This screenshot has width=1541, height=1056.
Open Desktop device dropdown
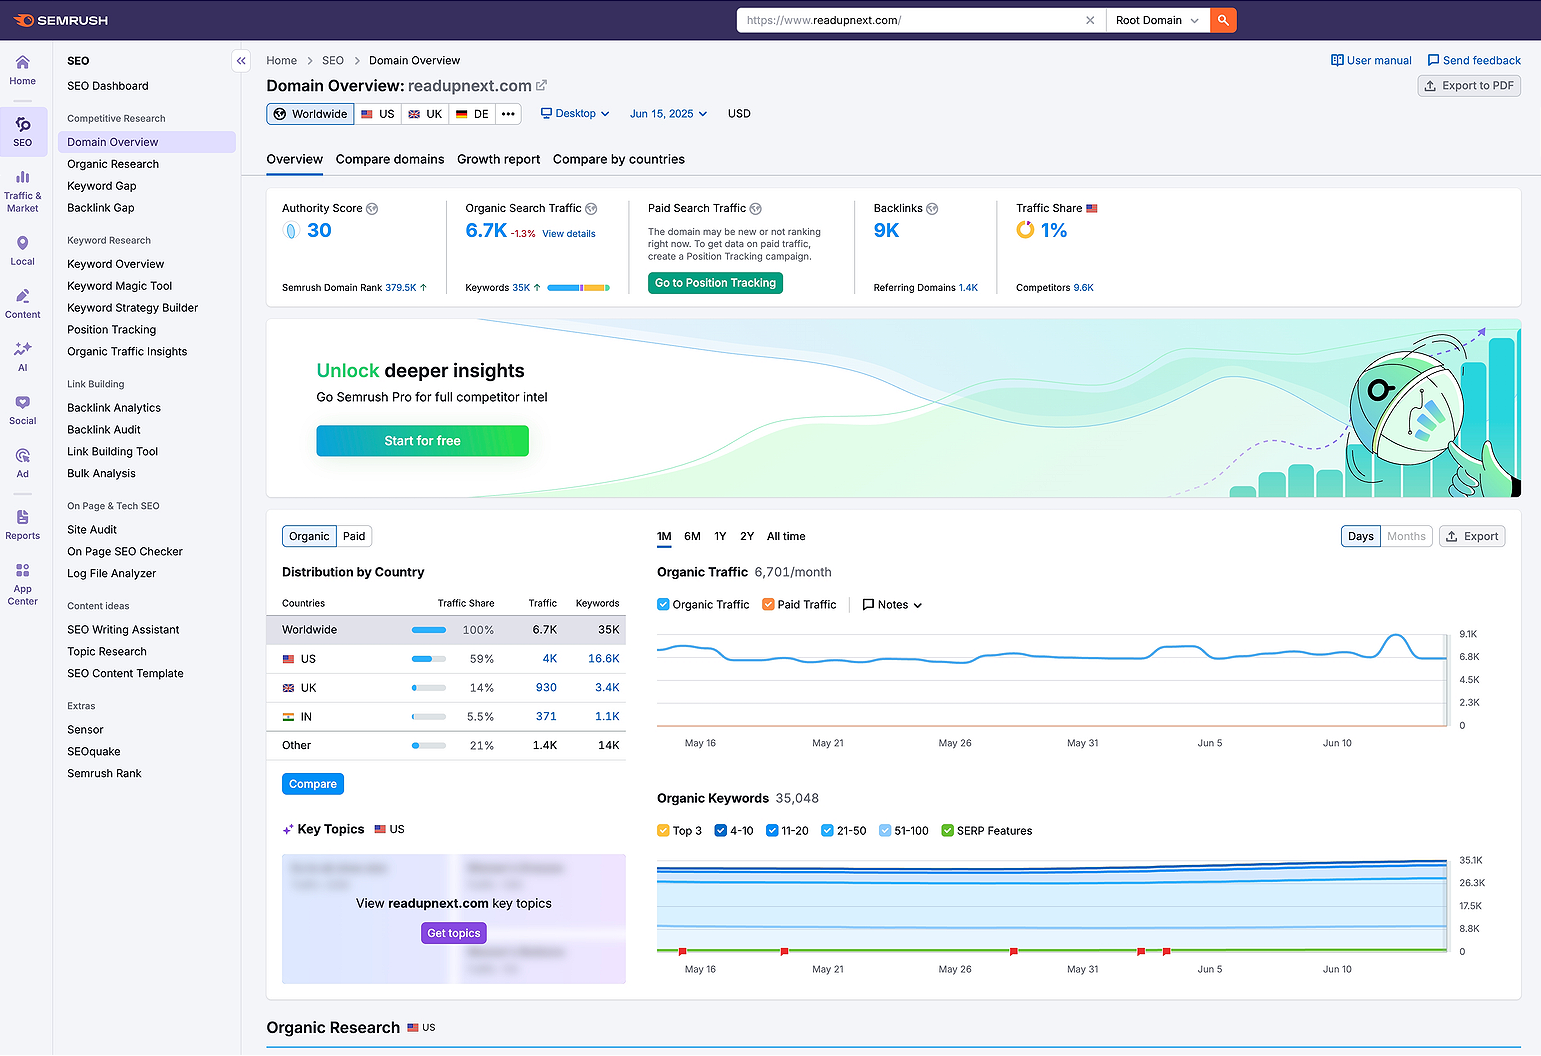coord(575,114)
